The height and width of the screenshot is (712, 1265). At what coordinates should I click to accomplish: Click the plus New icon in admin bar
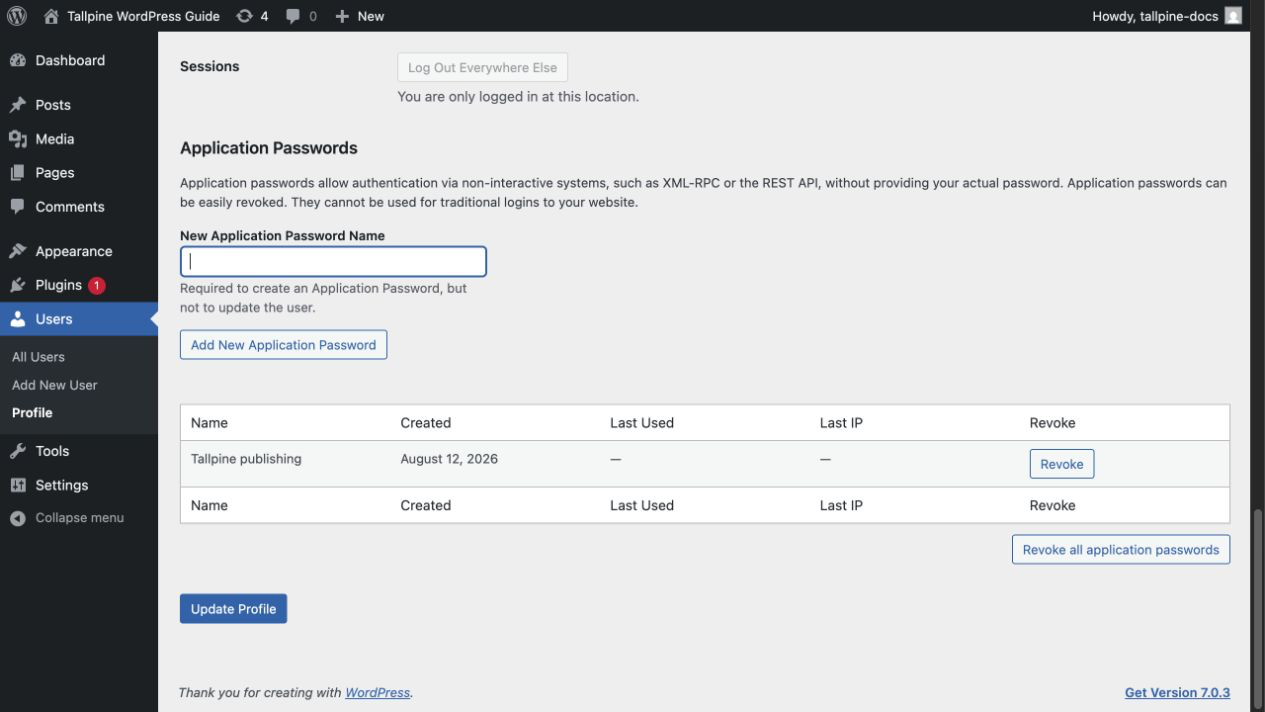[x=342, y=16]
